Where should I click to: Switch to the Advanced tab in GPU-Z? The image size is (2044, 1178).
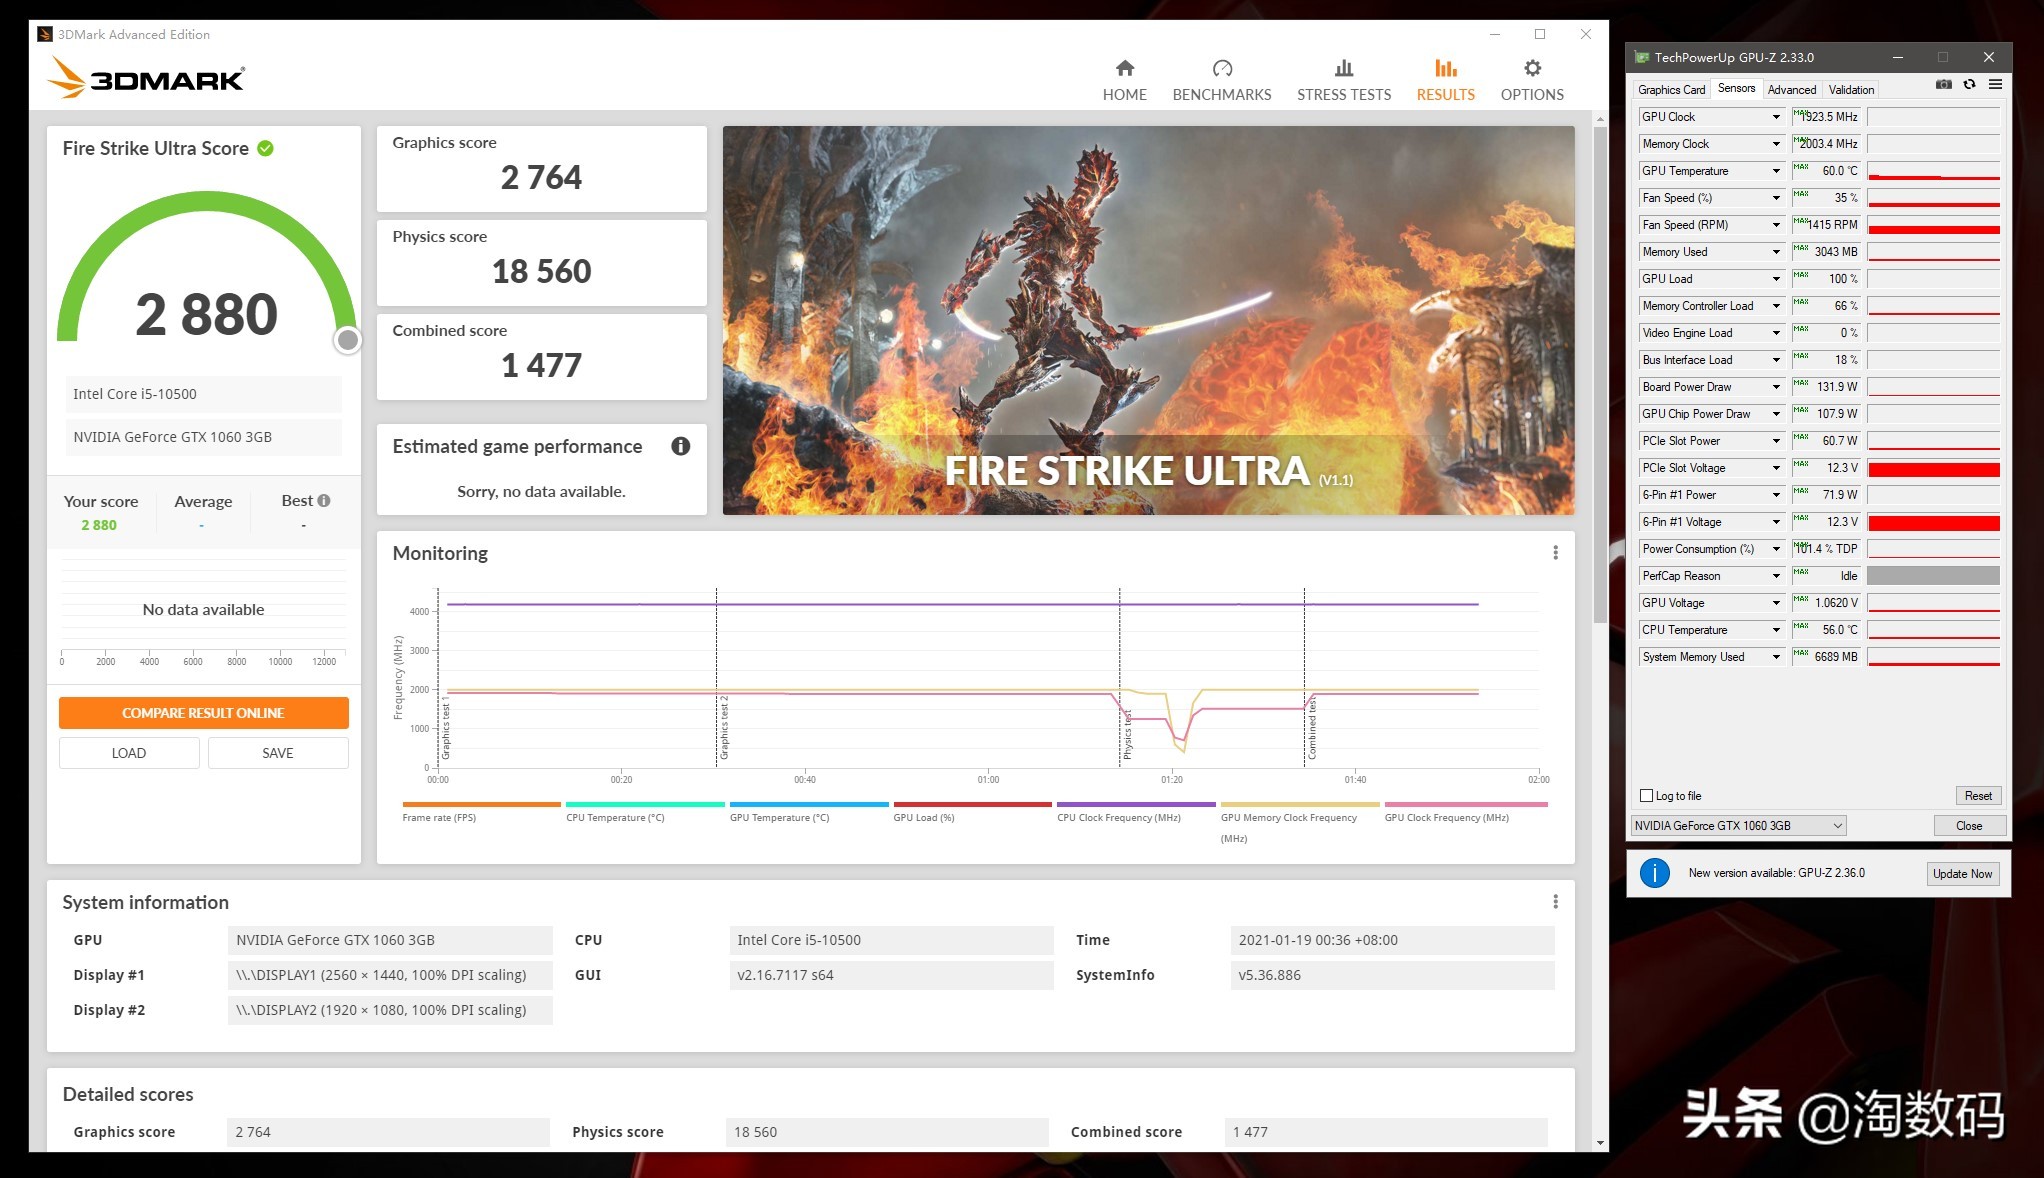(1791, 89)
